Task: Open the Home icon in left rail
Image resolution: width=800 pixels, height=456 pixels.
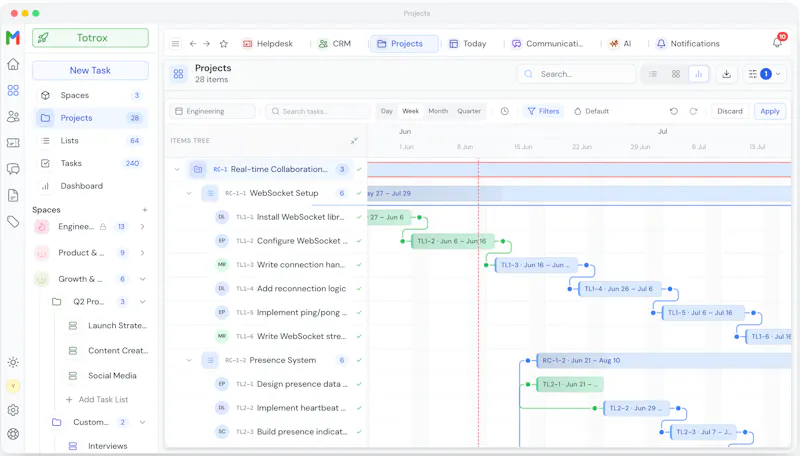Action: pyautogui.click(x=13, y=64)
